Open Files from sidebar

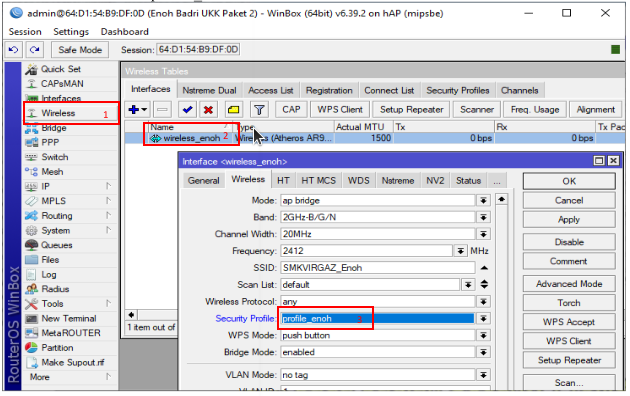[x=50, y=260]
